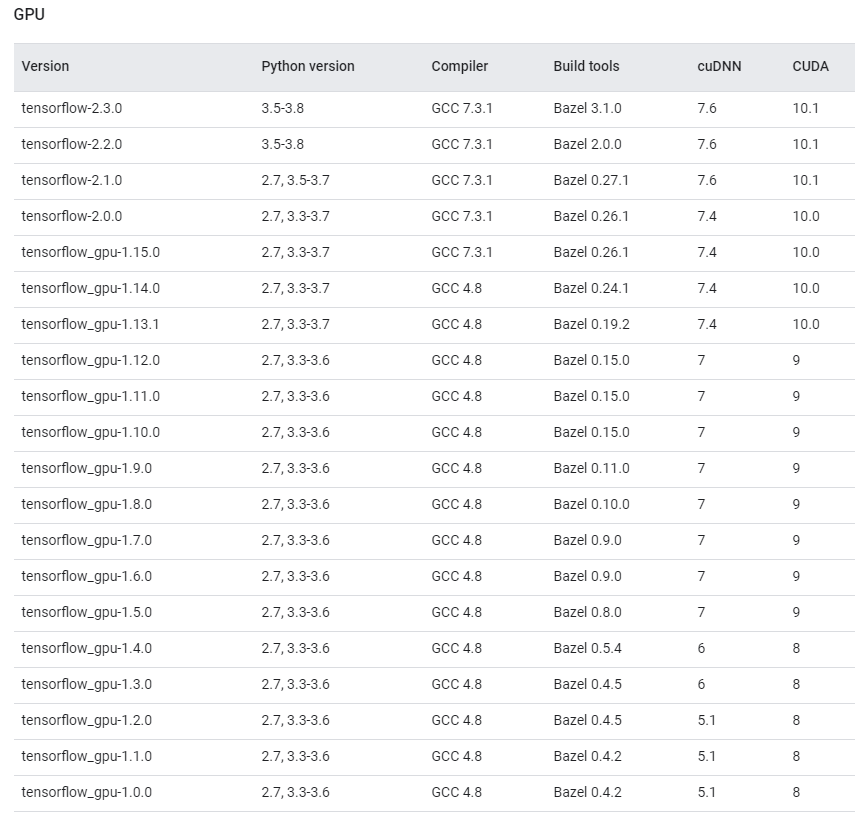Select the 'tensorflow_gpu-1.15.0' cell
This screenshot has height=816, width=855.
[x=91, y=253]
